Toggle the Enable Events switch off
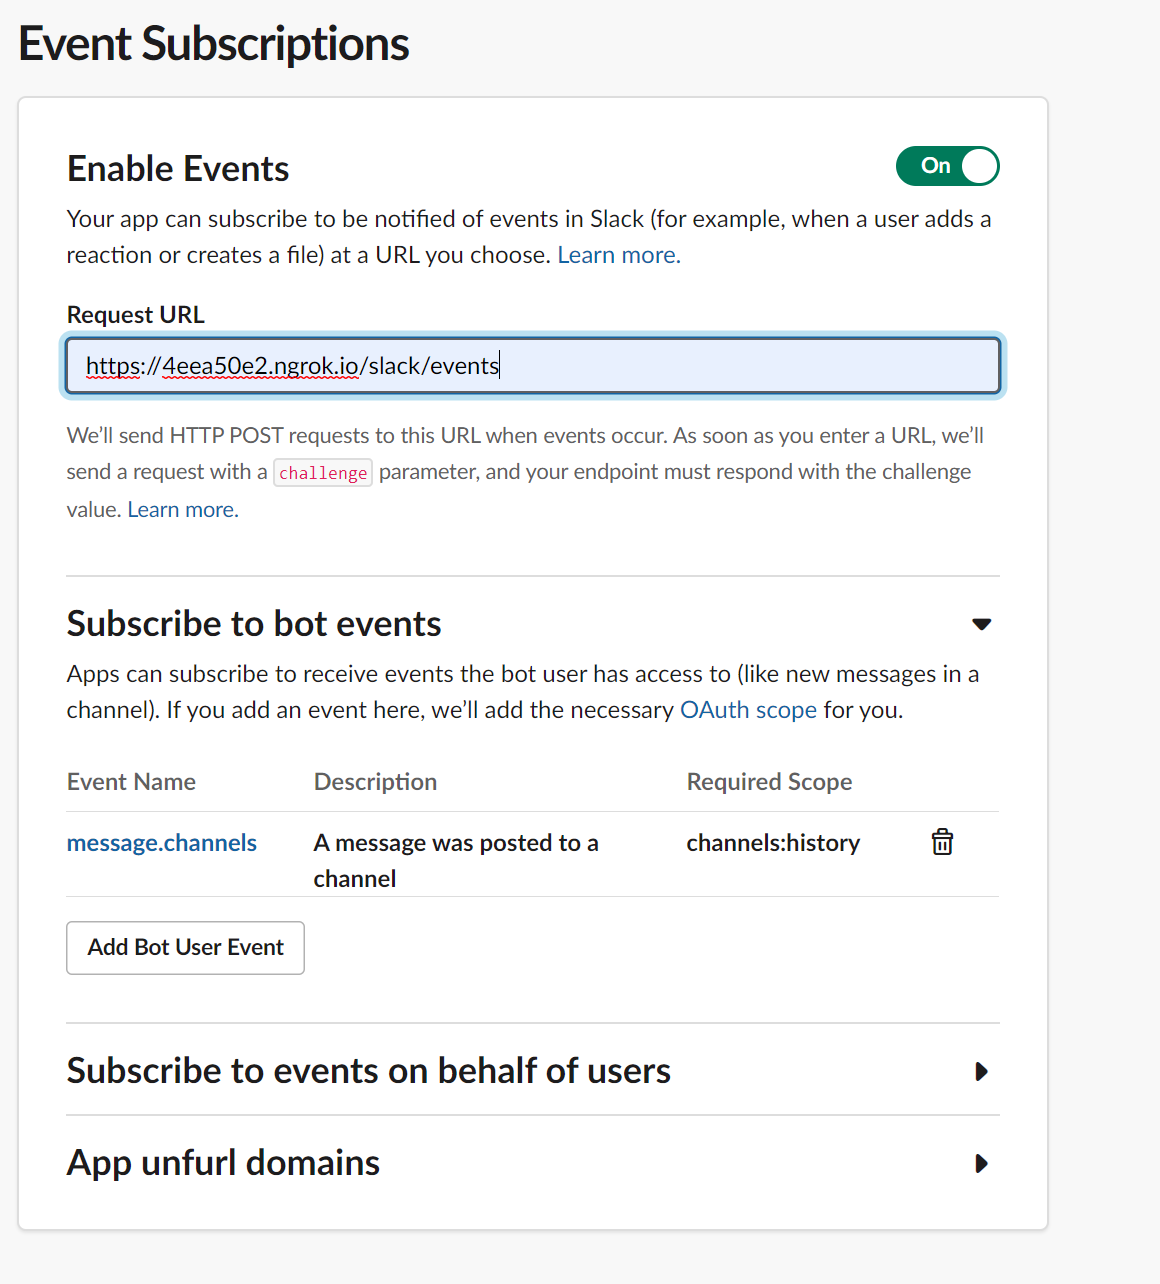The width and height of the screenshot is (1160, 1284). (x=947, y=166)
